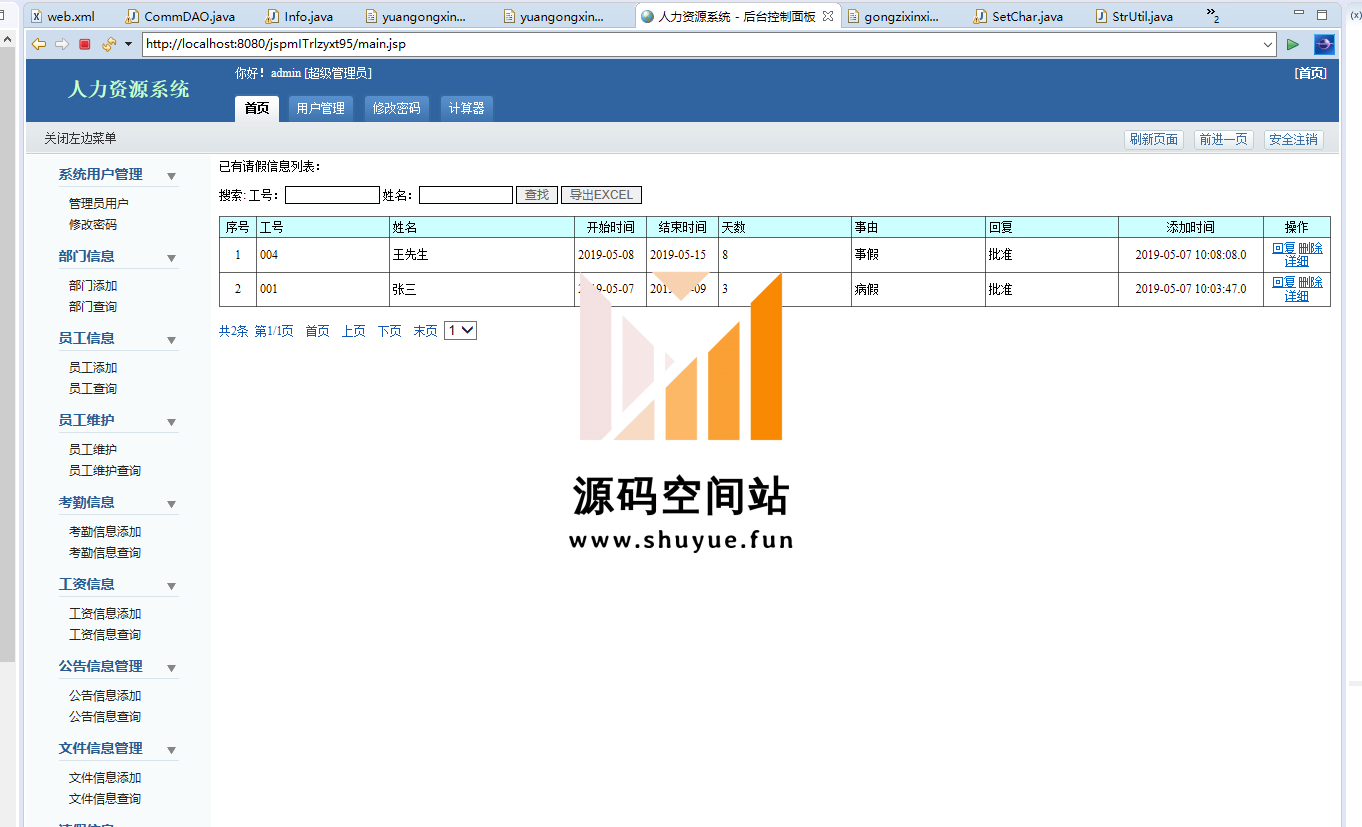Click 删除 link for 王先生 row
Screen dimensions: 1362x827
click(1310, 248)
